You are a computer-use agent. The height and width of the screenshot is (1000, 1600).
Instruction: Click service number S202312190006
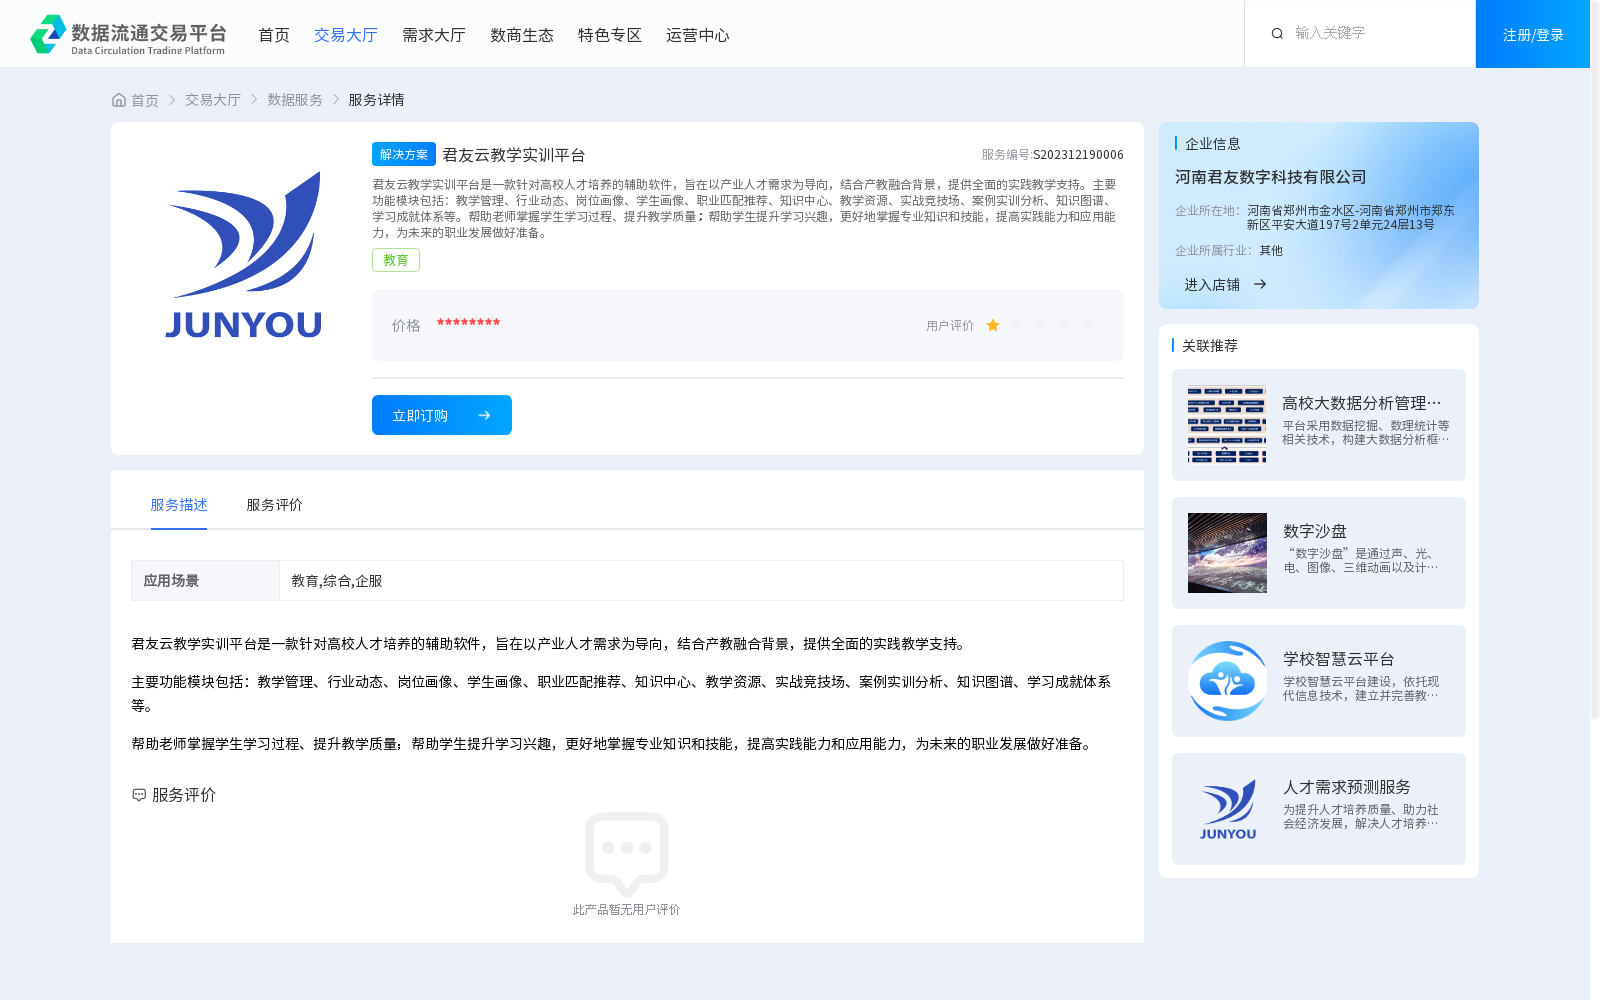1078,155
